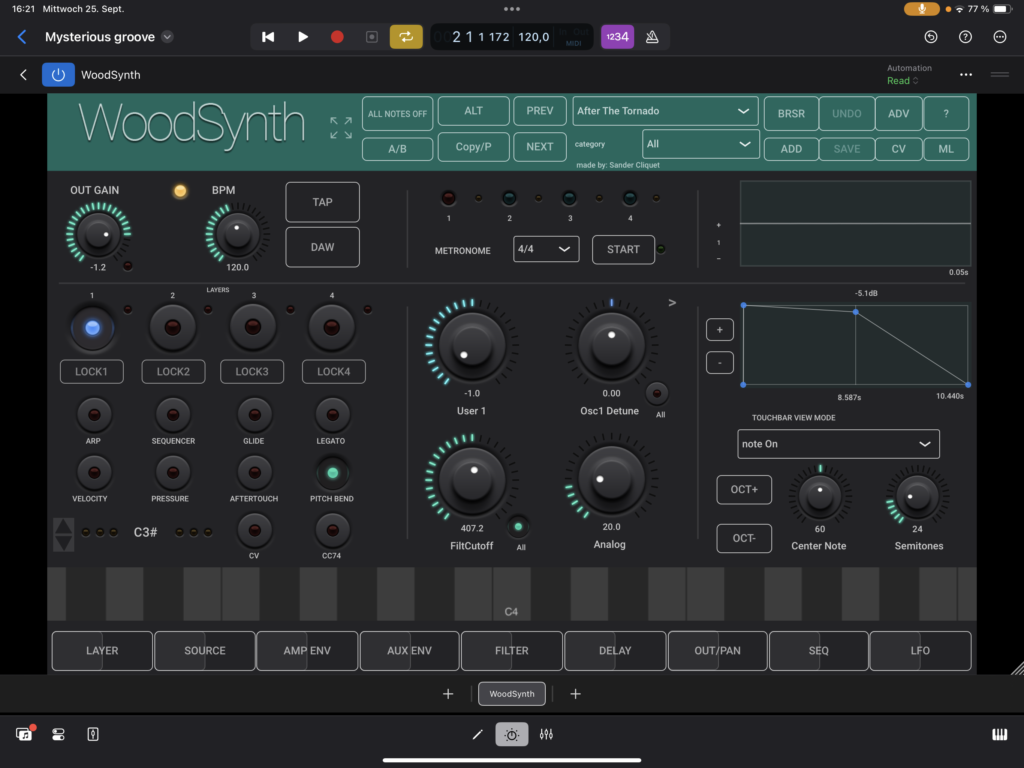Open the plugin header three-dots menu
Viewport: 1024px width, 768px height.
tap(966, 74)
